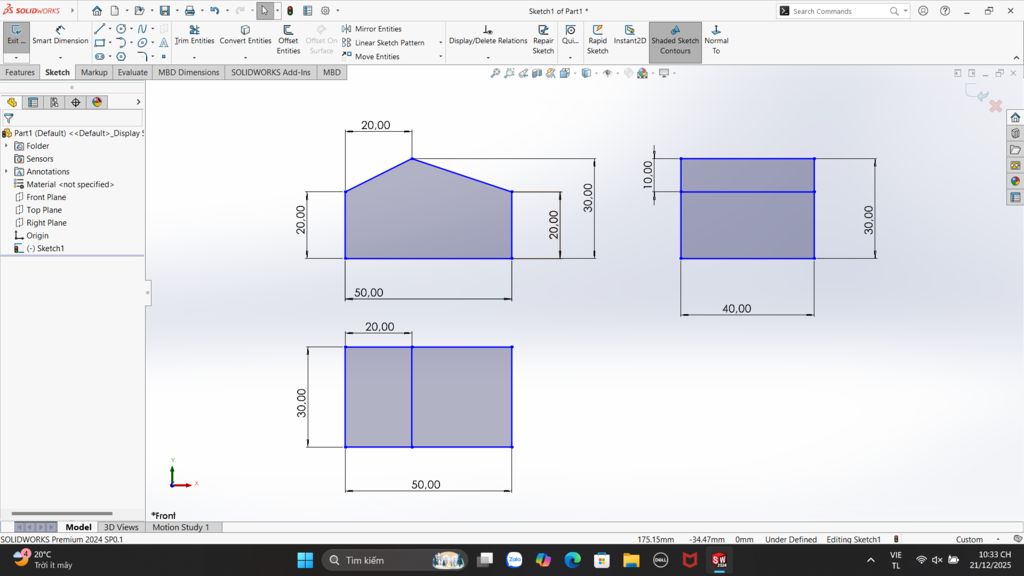The height and width of the screenshot is (576, 1024).
Task: Expand the Folder tree node
Action: pyautogui.click(x=7, y=146)
